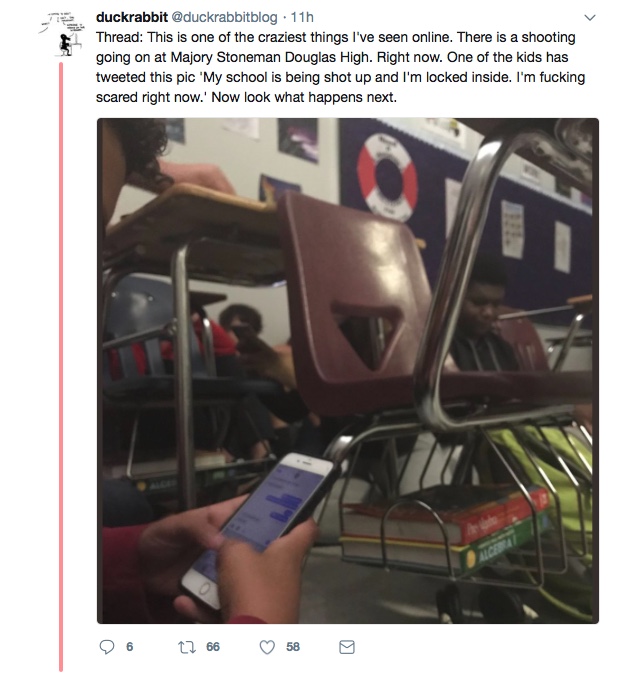This screenshot has height=674, width=635.
Task: Open the duckrabbit display name
Action: click(x=132, y=17)
